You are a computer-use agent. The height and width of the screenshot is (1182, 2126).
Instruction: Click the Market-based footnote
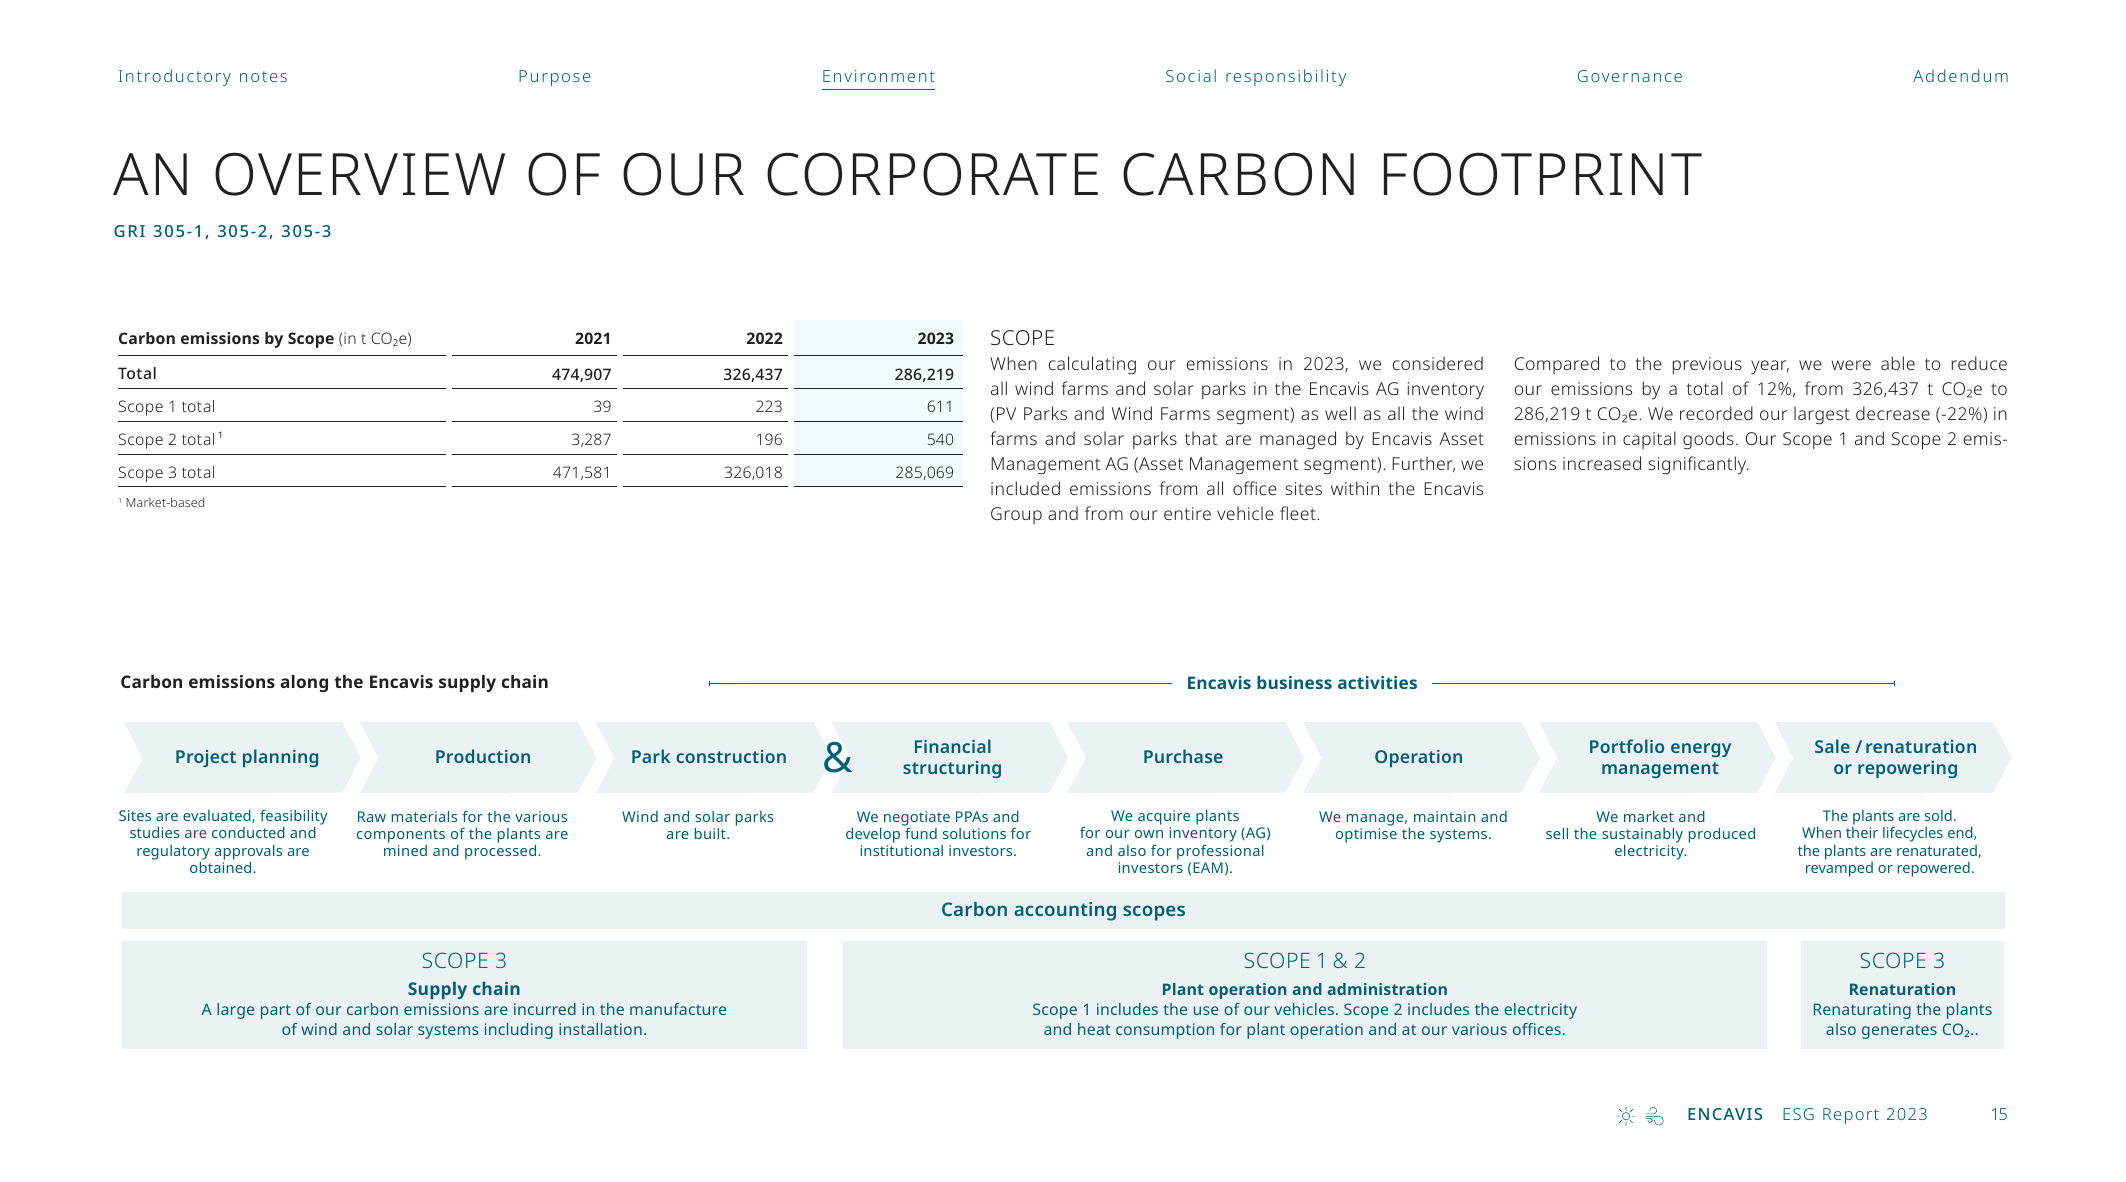click(x=161, y=503)
